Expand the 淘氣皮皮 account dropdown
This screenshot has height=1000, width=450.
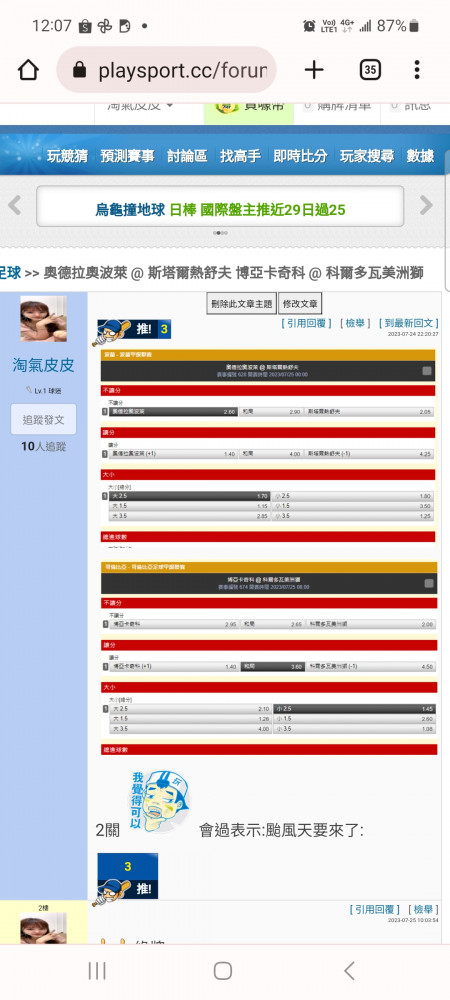point(140,106)
